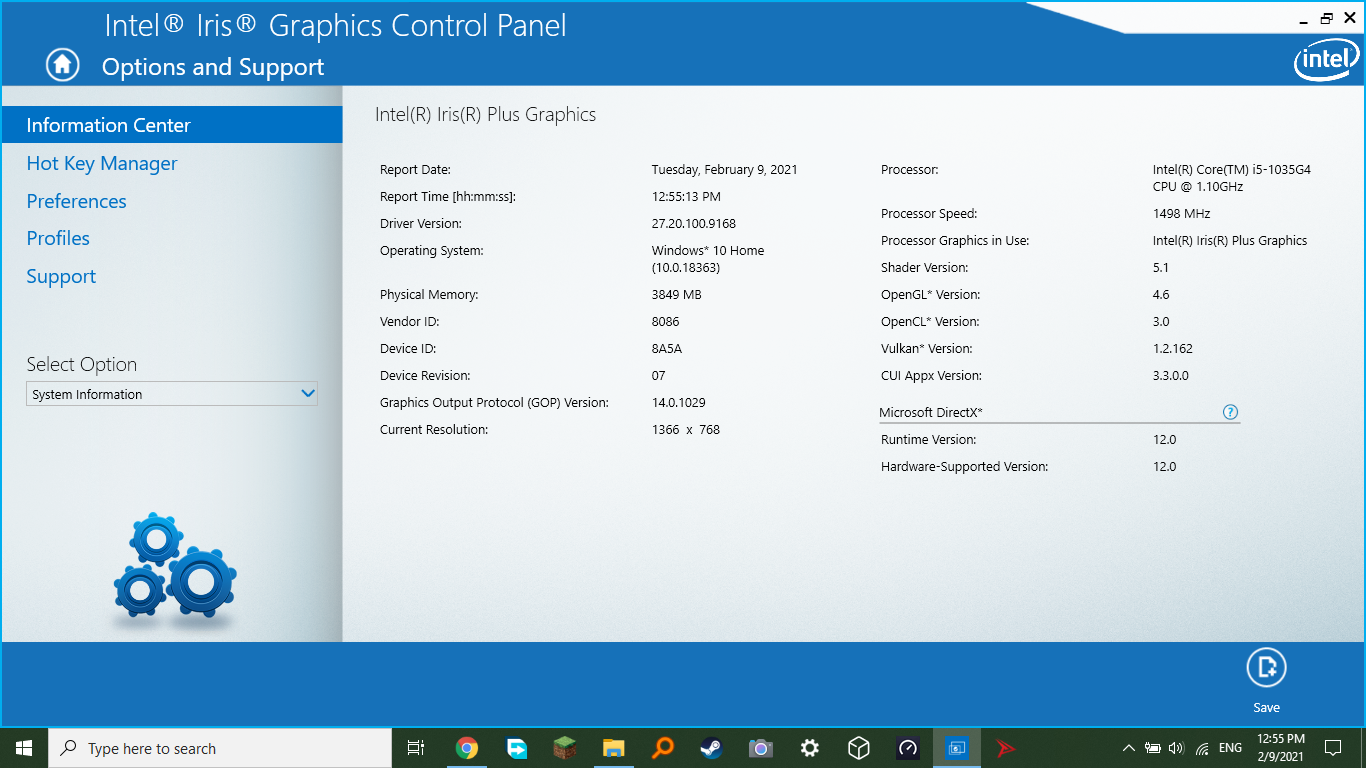Click the Shader Version value 5.1
This screenshot has height=768, width=1366.
tap(1160, 268)
